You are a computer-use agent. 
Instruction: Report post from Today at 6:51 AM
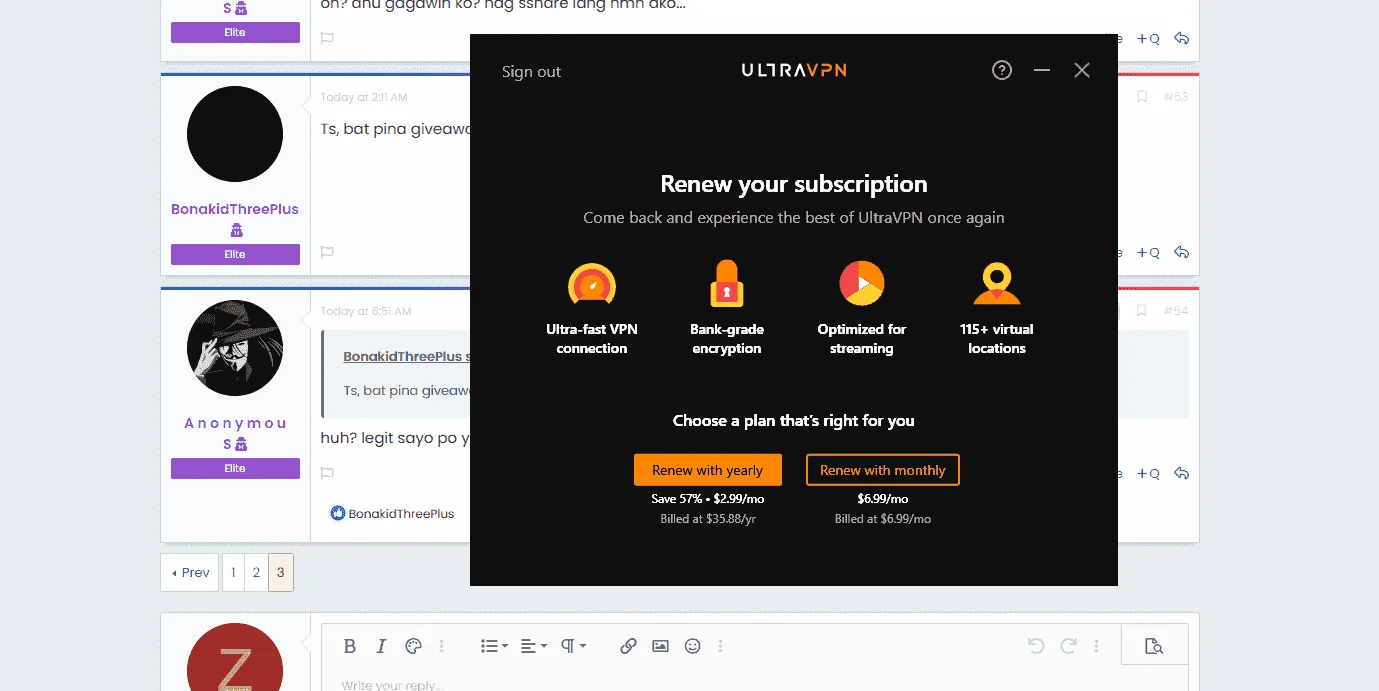click(x=327, y=473)
